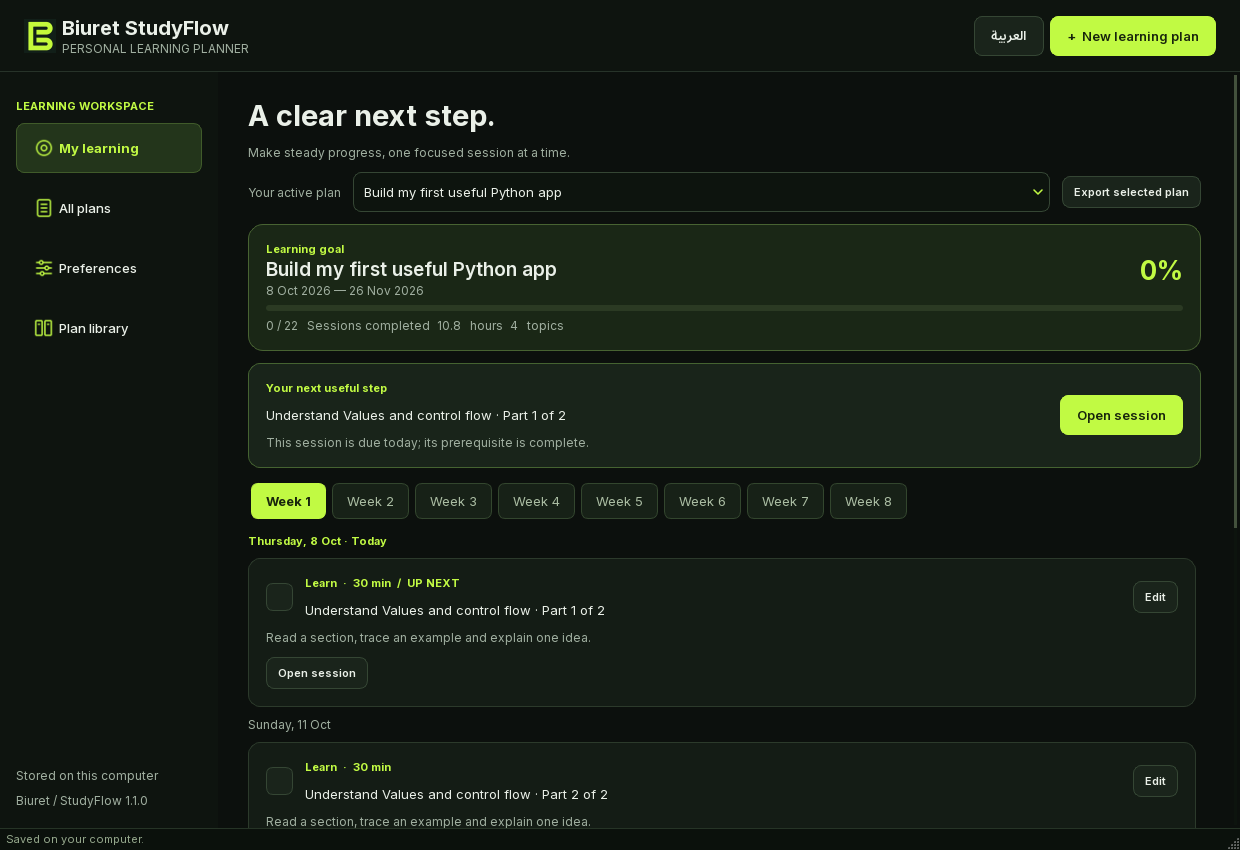
Task: Create a New learning plan
Action: (1133, 36)
